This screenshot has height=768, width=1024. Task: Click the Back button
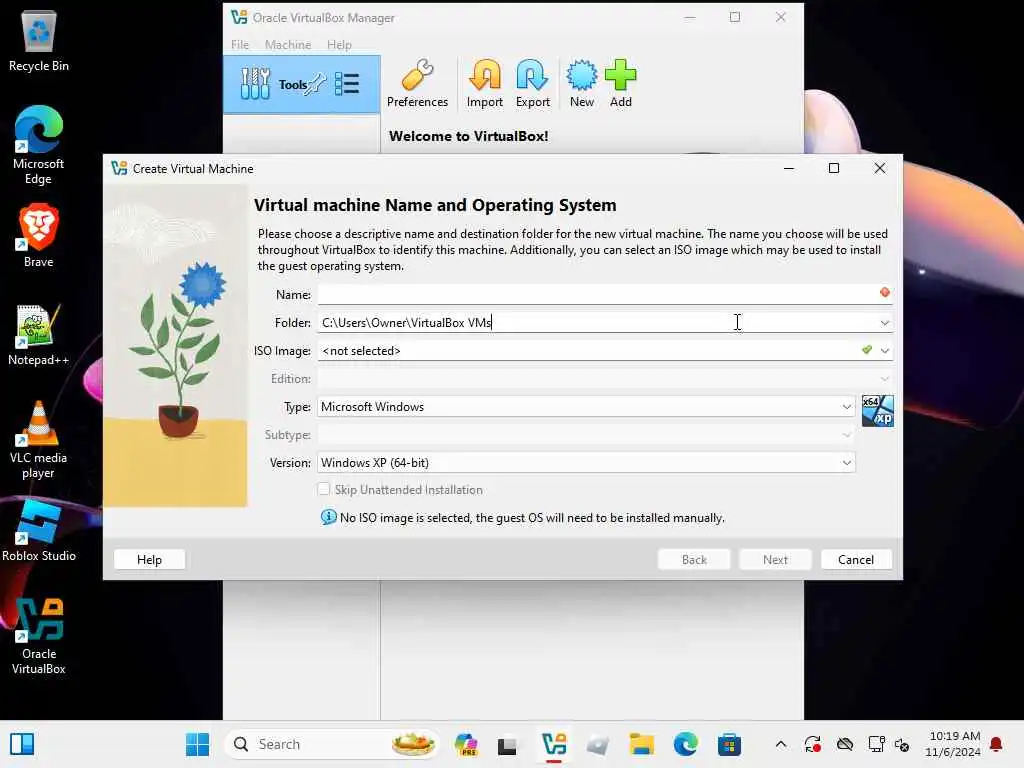coord(694,560)
